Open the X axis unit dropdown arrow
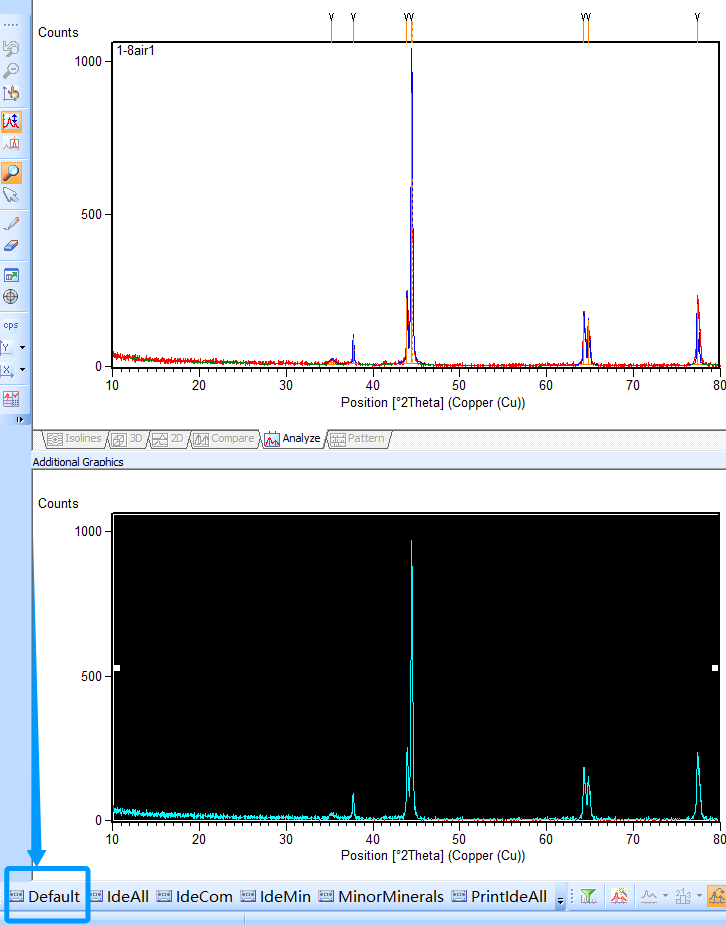This screenshot has height=926, width=726. point(22,370)
